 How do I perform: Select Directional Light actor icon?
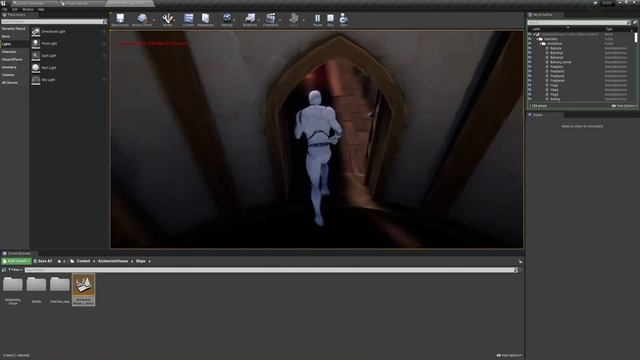click(36, 31)
